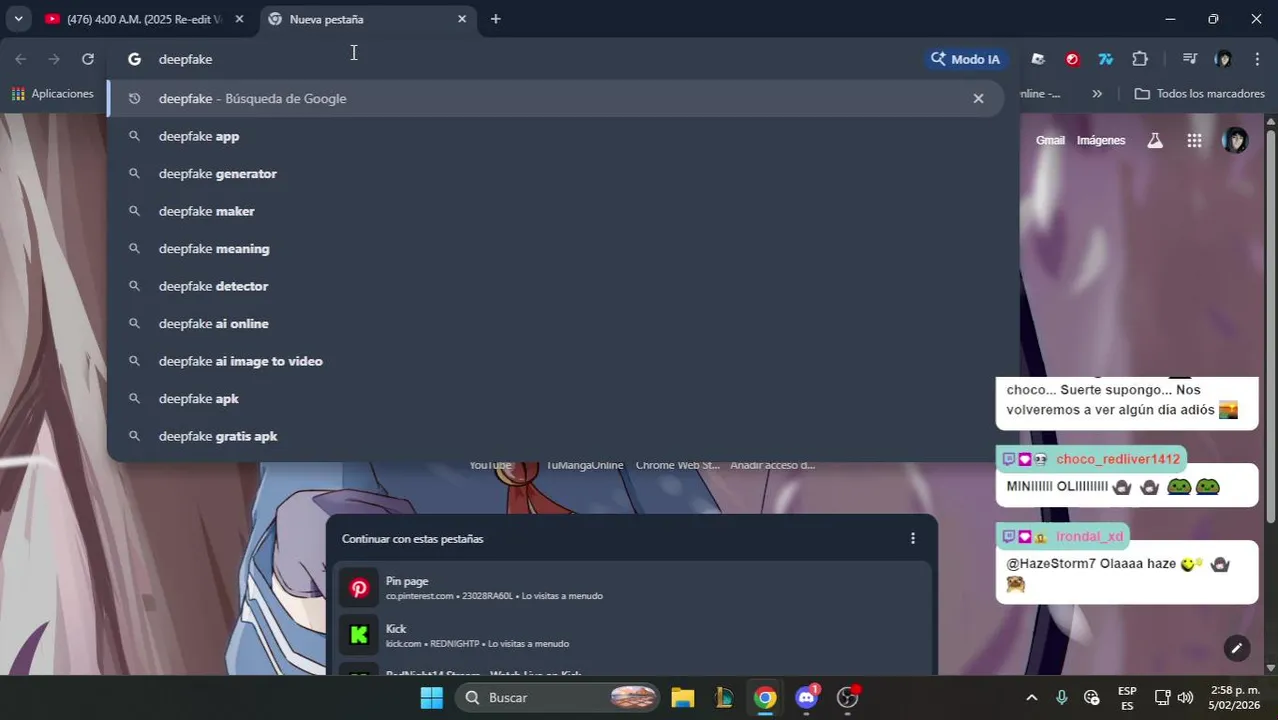The height and width of the screenshot is (720, 1278).
Task: Open the Roblox extension icon in toolbar
Action: pyautogui.click(x=1038, y=59)
